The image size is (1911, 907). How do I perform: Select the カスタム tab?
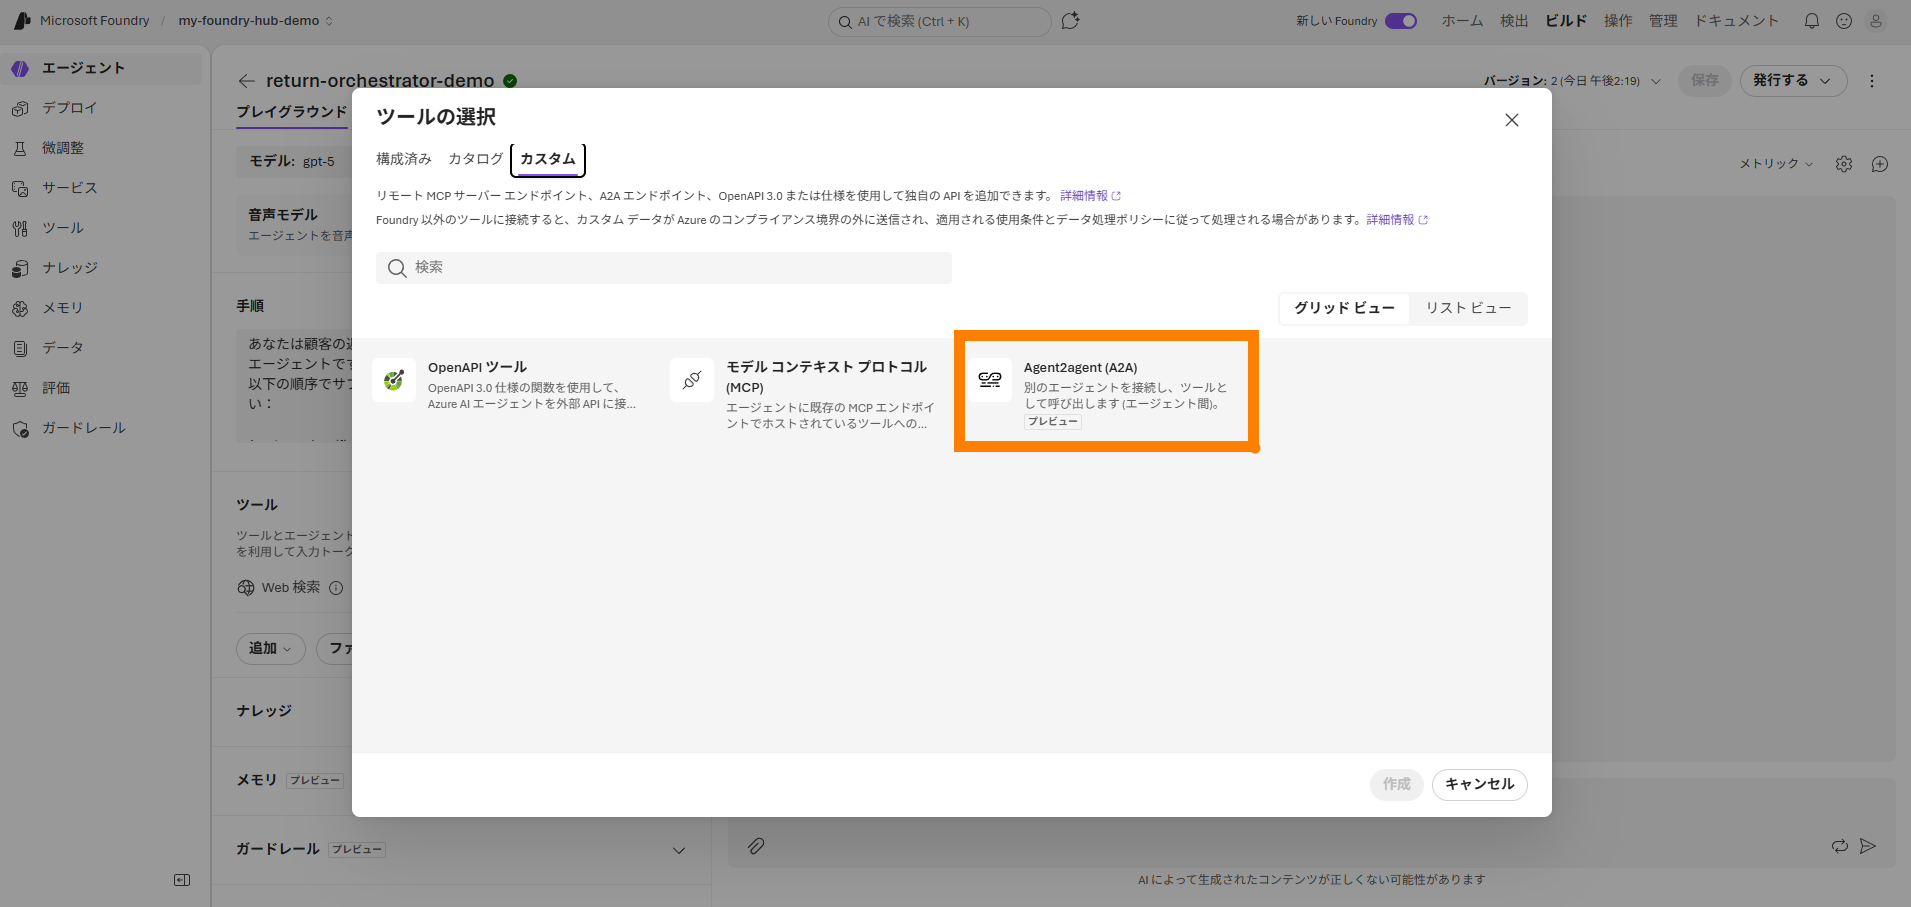pos(548,159)
